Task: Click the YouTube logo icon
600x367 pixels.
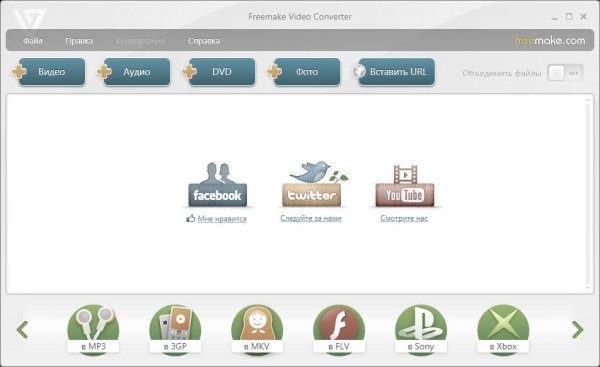Action: [x=405, y=186]
